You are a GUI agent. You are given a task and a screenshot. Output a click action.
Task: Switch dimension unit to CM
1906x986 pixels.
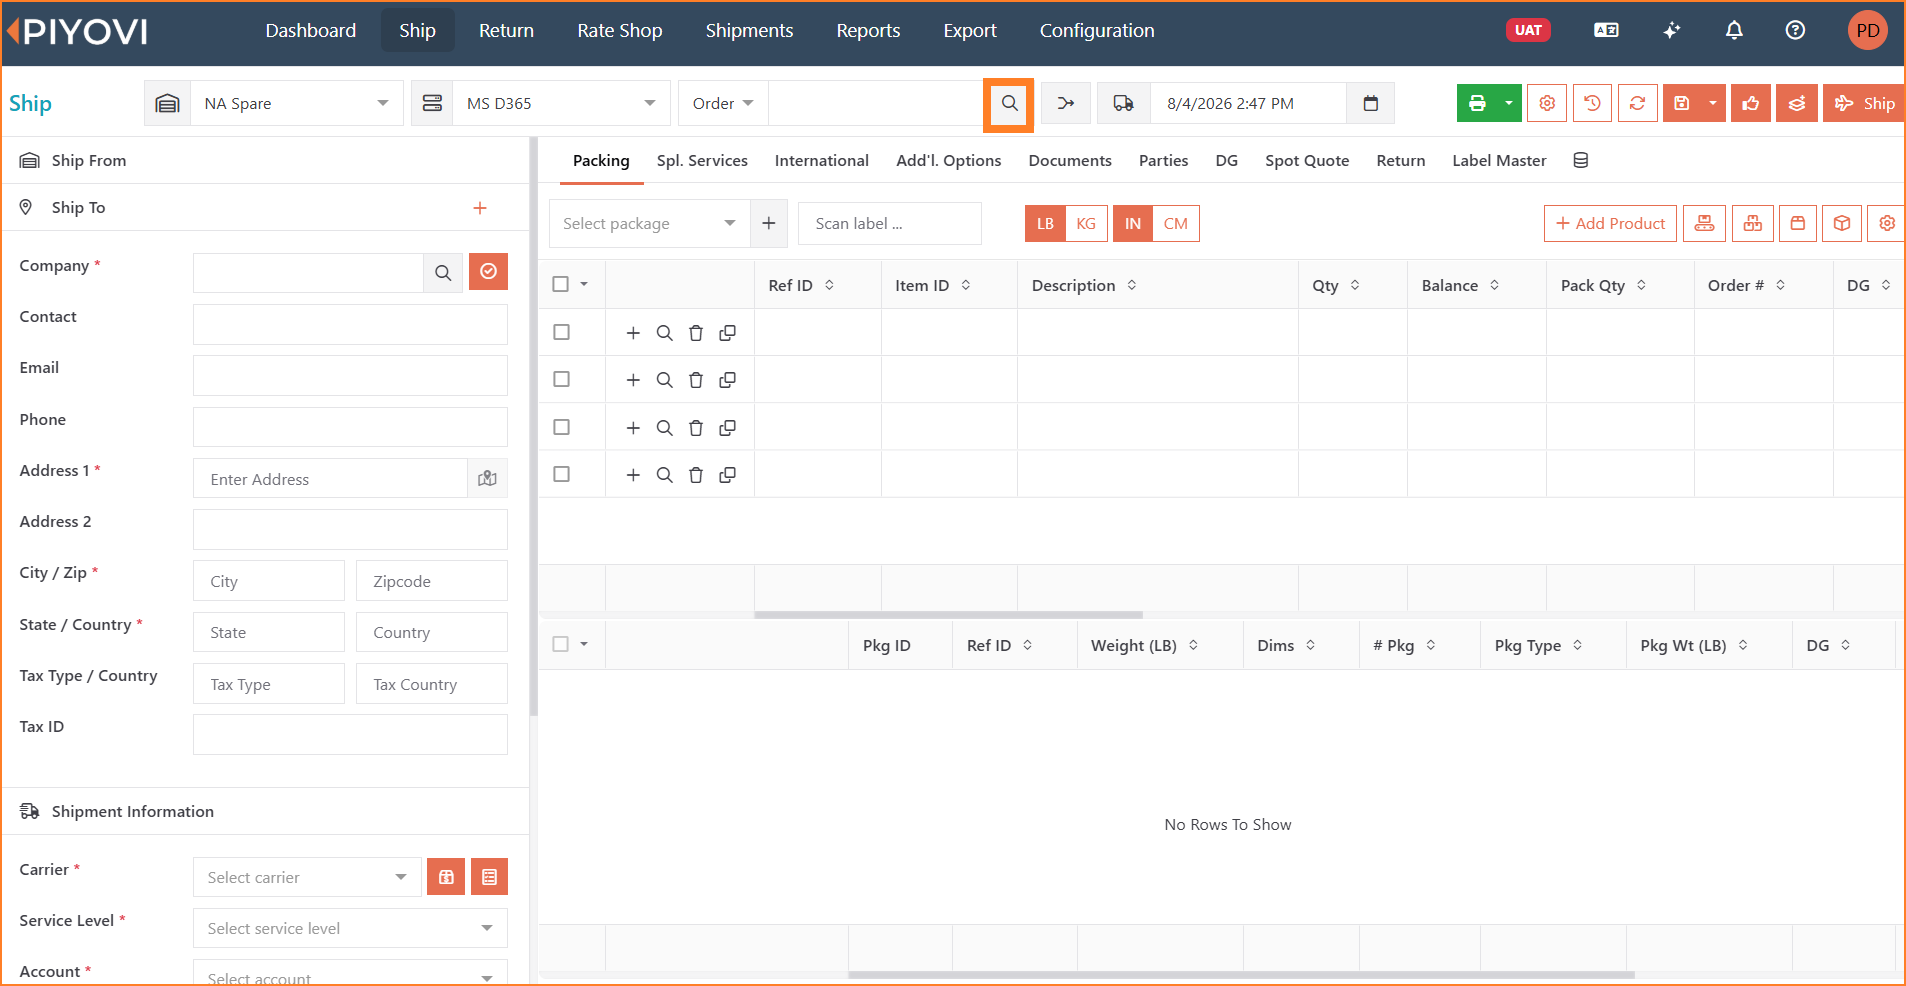tap(1176, 224)
